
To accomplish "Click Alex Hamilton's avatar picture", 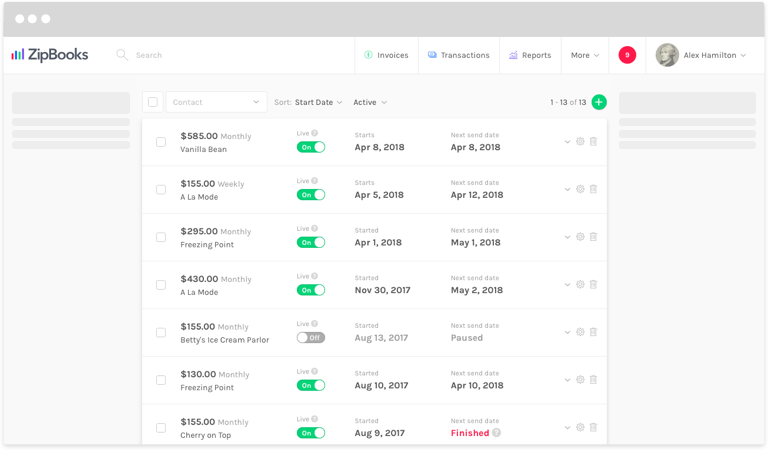I will click(x=667, y=55).
